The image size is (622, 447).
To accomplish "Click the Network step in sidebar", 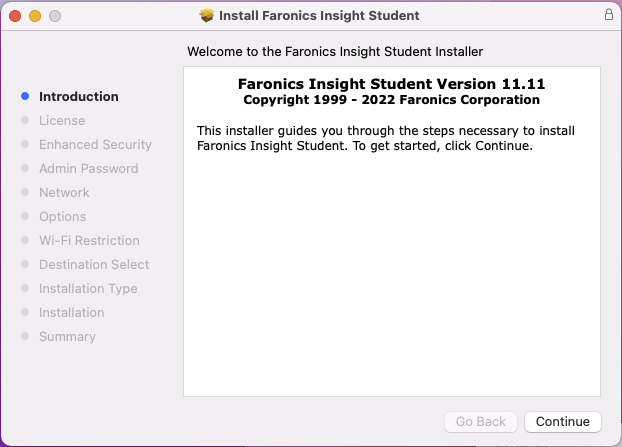I will click(x=64, y=193).
